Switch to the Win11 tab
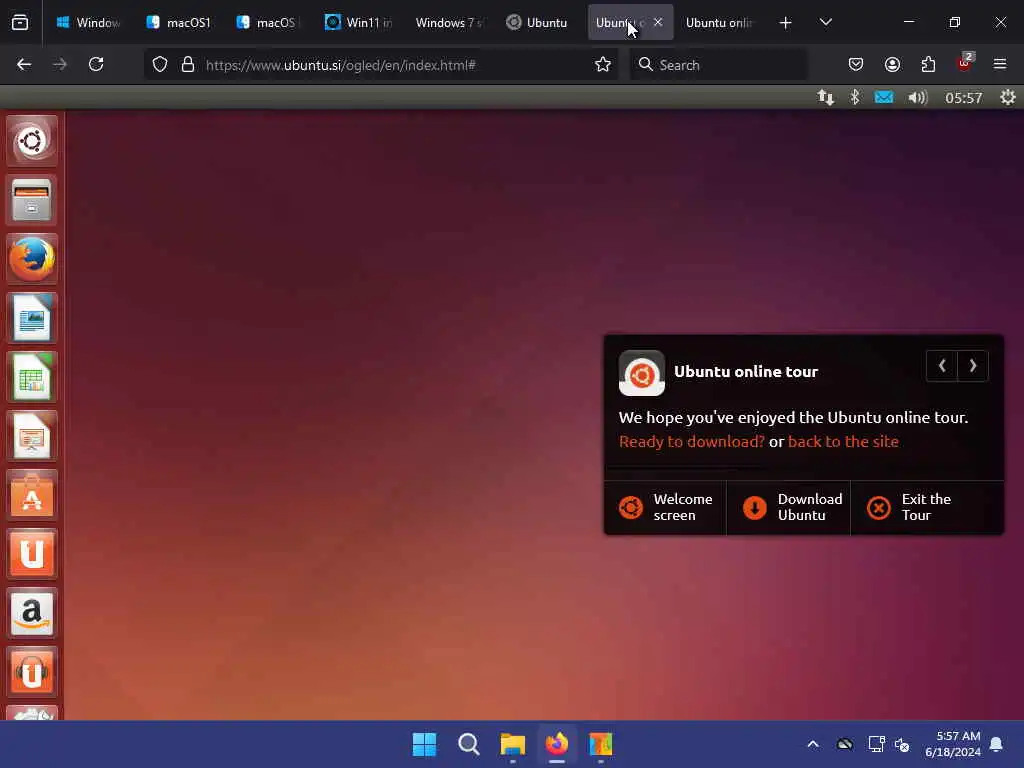1024x768 pixels. coord(359,23)
